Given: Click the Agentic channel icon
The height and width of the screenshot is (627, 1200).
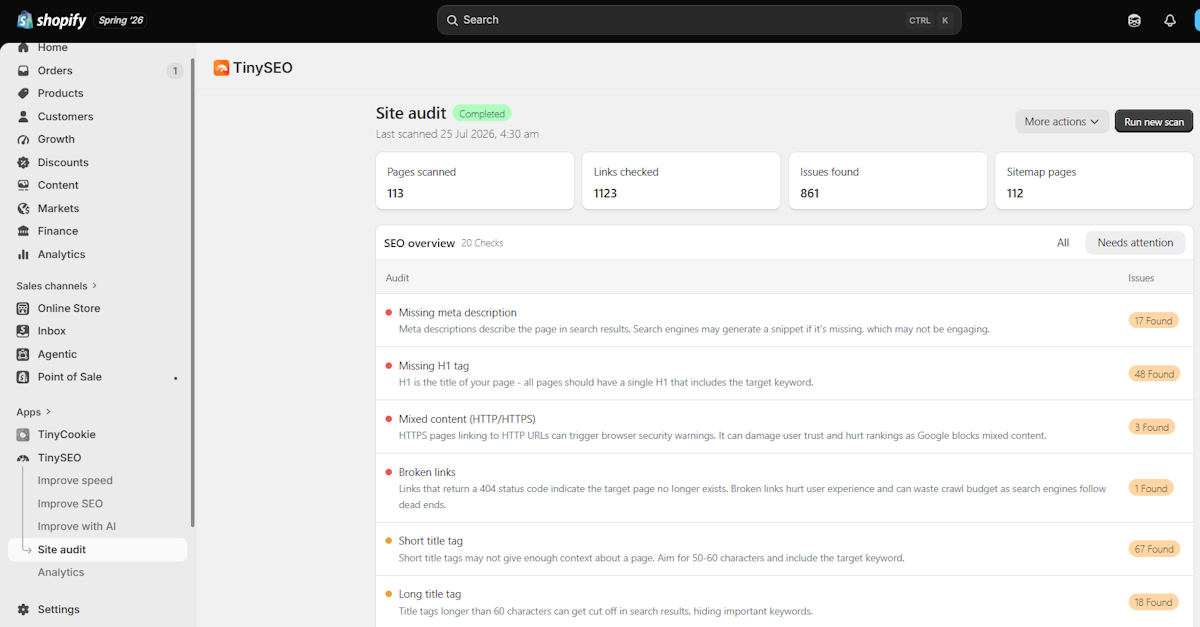Looking at the screenshot, I should pos(23,354).
